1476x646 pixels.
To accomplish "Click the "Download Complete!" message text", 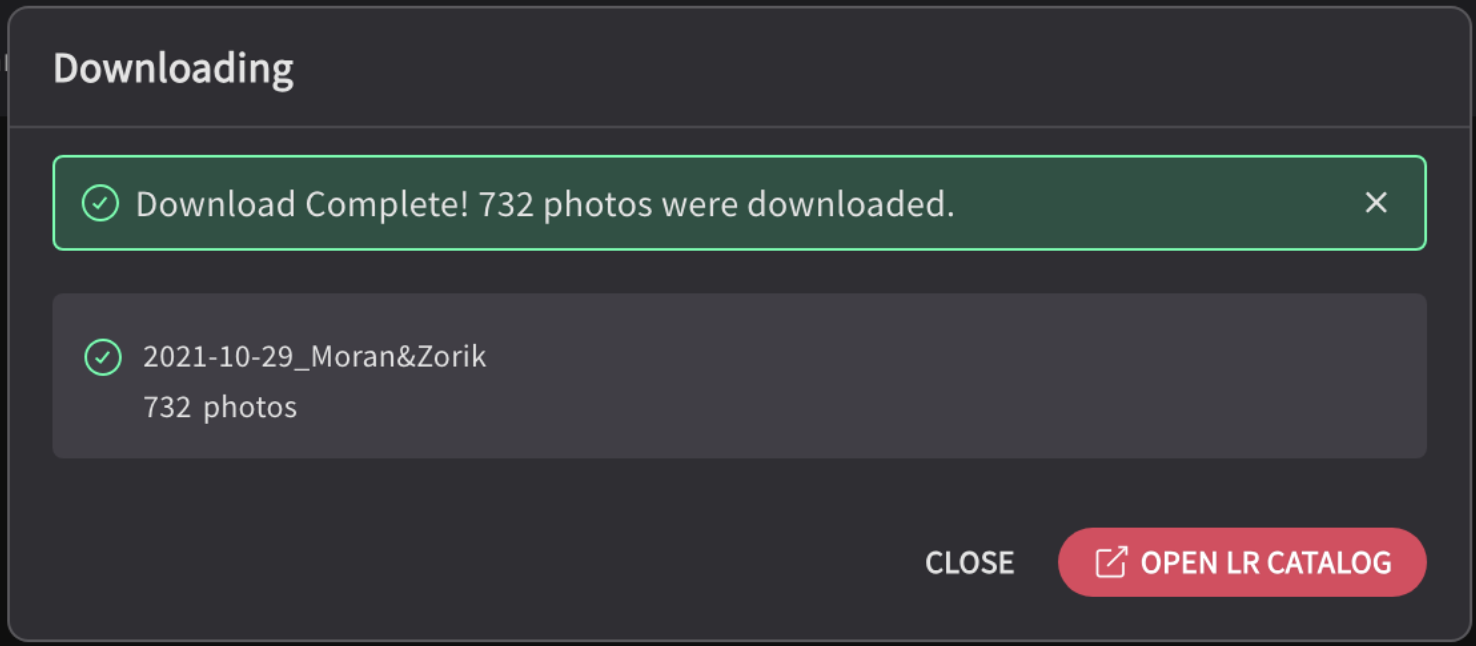I will pos(302,204).
